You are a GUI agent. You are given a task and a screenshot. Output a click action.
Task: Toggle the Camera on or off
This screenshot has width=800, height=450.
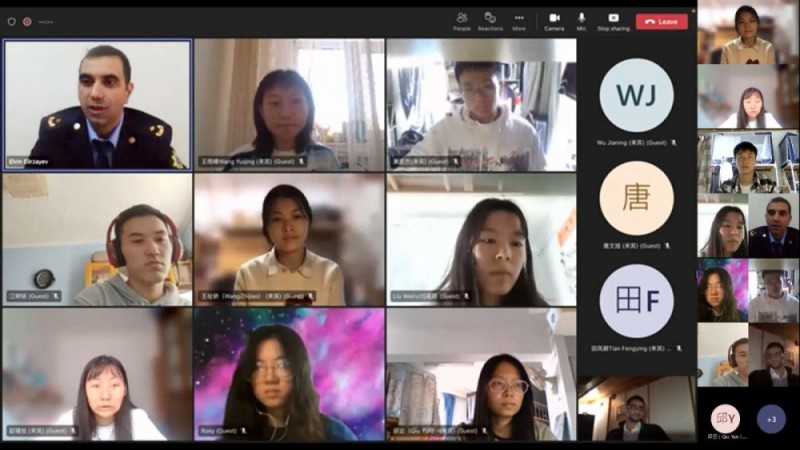click(x=554, y=20)
